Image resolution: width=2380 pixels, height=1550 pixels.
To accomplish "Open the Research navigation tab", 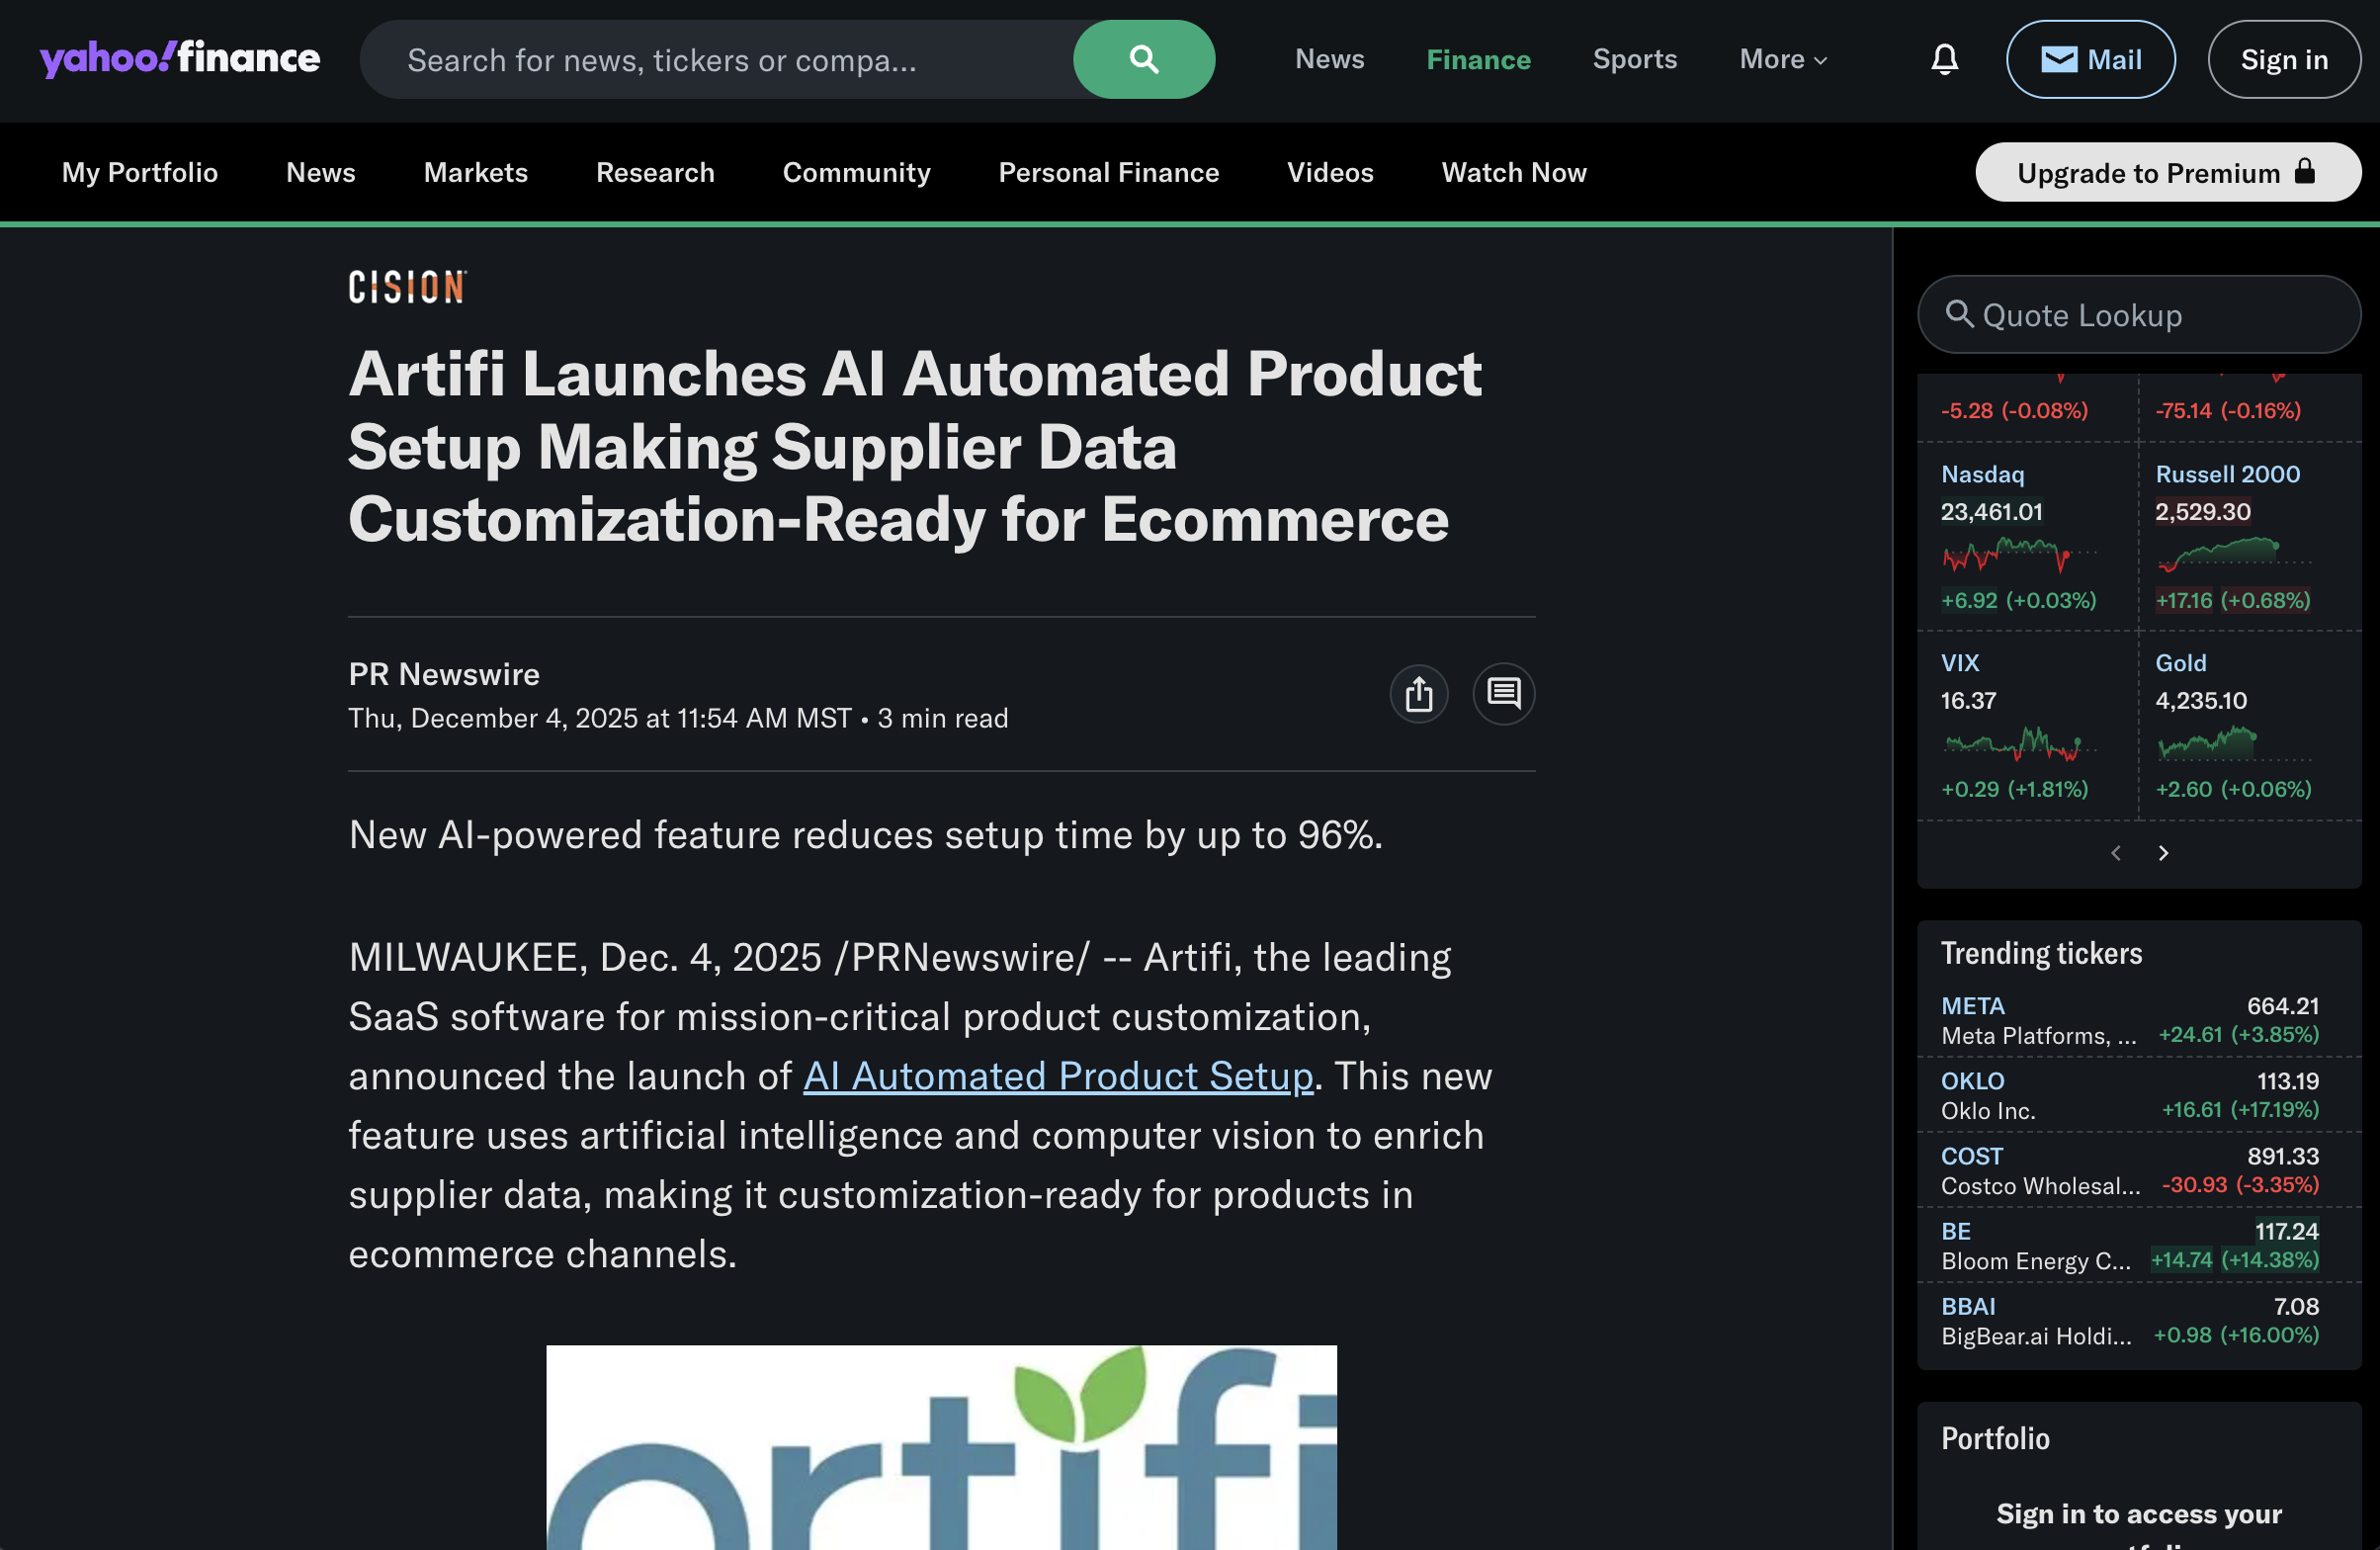I will [655, 173].
